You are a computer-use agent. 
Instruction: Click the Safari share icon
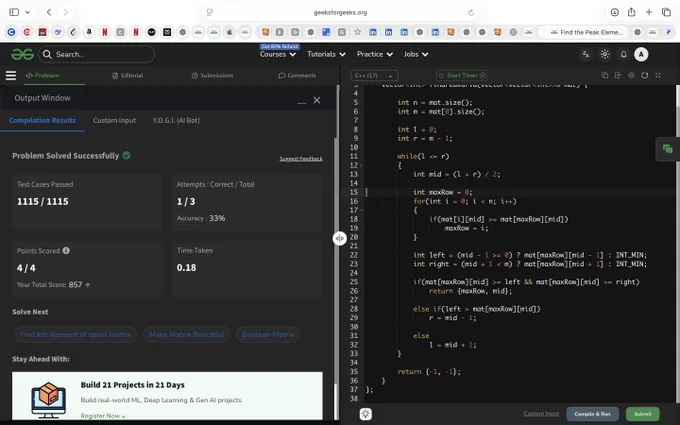pyautogui.click(x=631, y=12)
